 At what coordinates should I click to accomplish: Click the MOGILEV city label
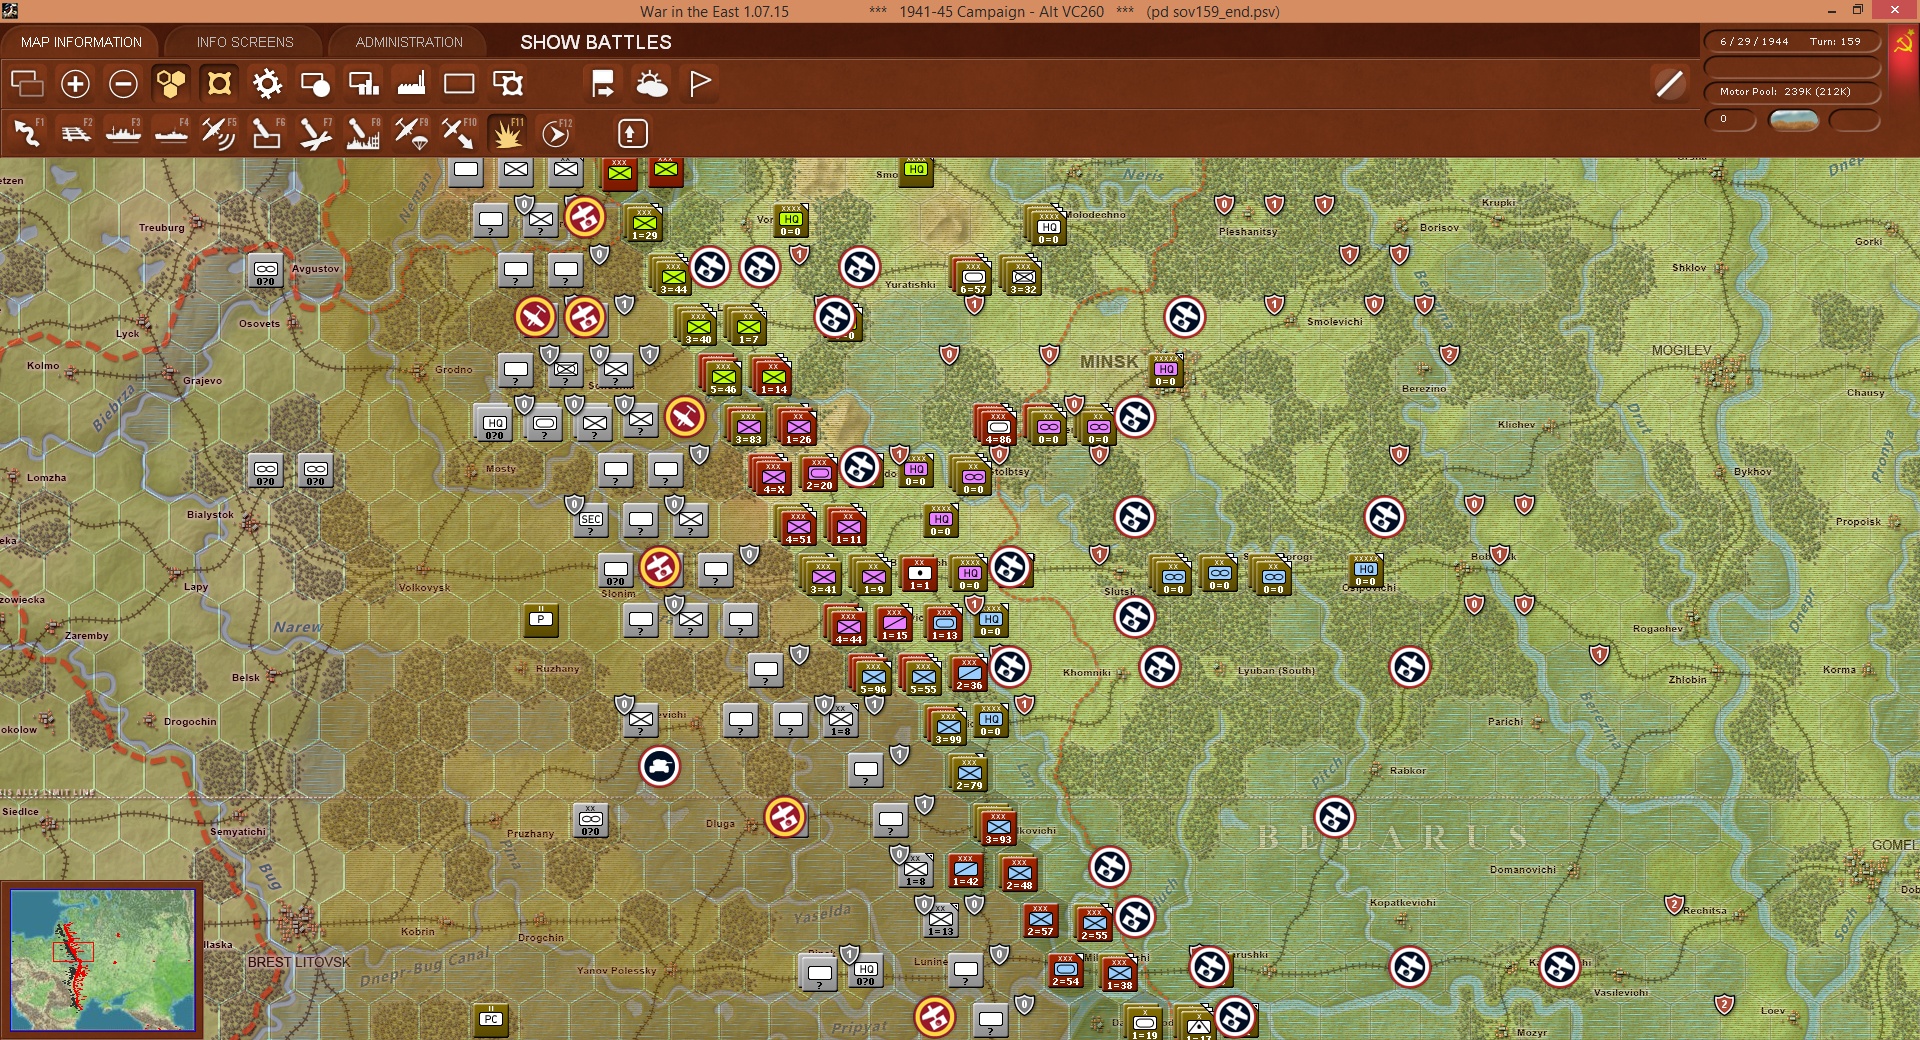pos(1681,350)
